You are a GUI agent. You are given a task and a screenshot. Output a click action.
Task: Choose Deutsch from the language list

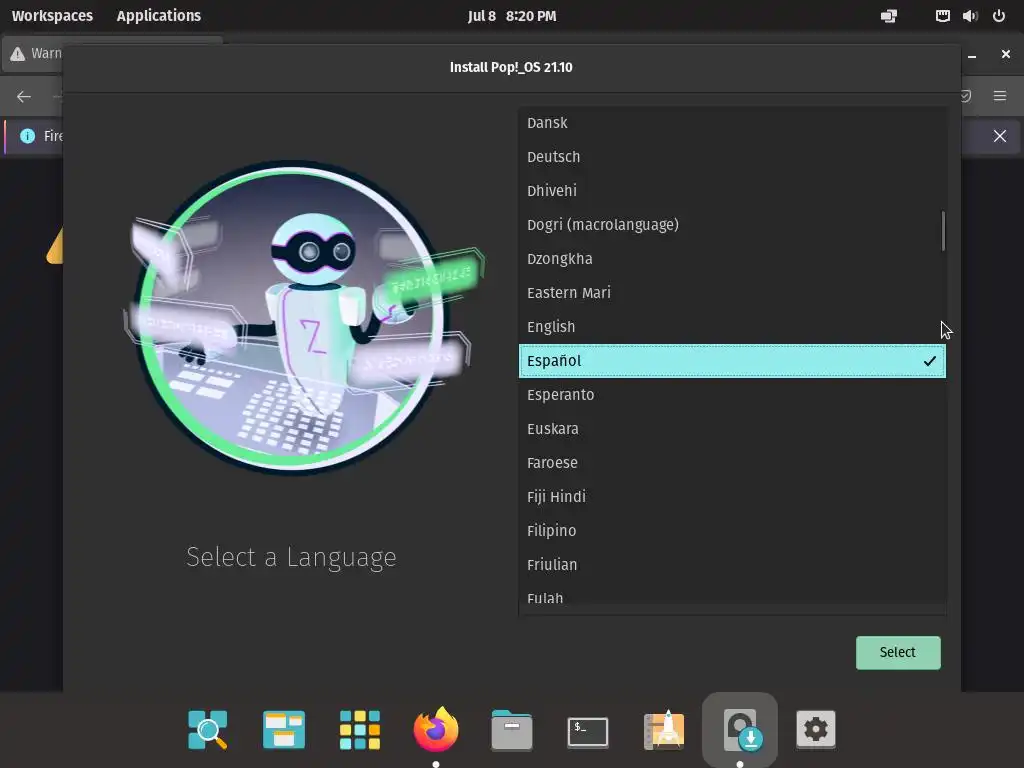[732, 157]
